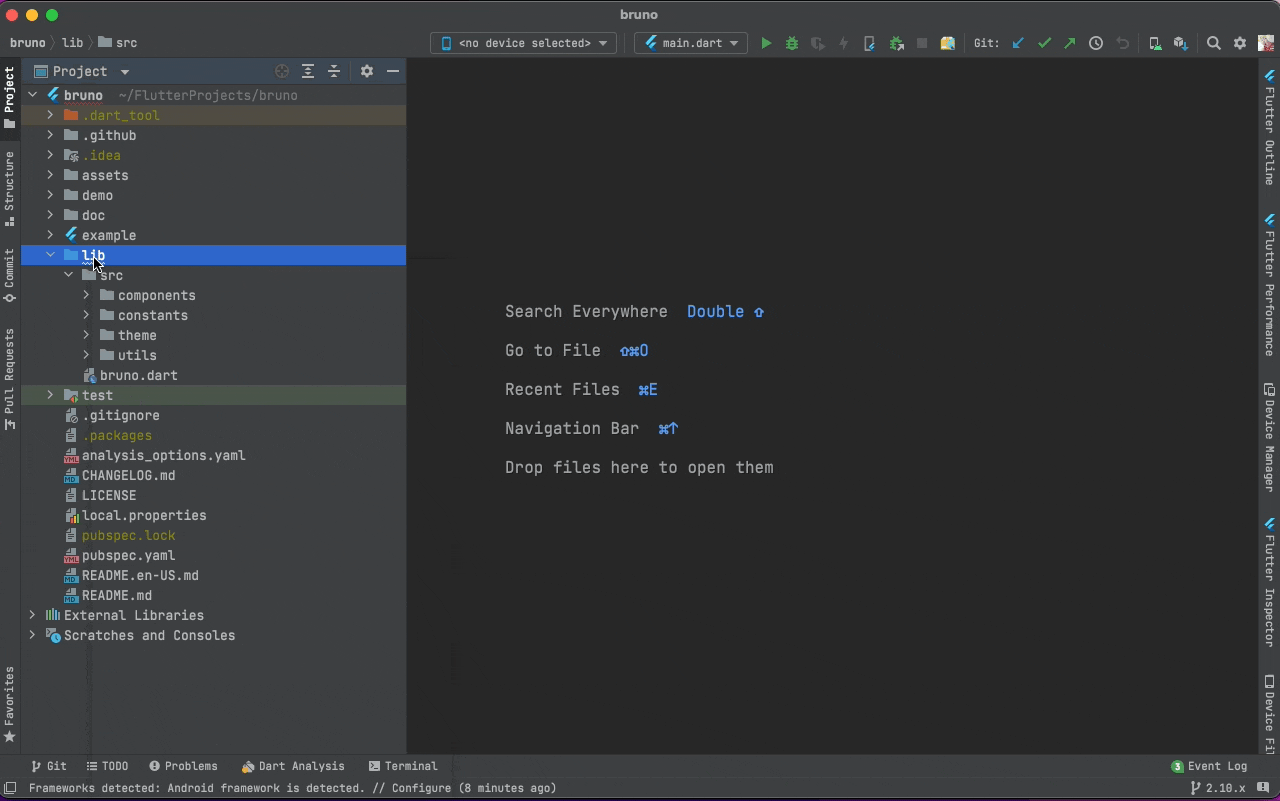Screen dimensions: 1280x801
Task: Click the Git Push arrow icon
Action: coord(1070,43)
